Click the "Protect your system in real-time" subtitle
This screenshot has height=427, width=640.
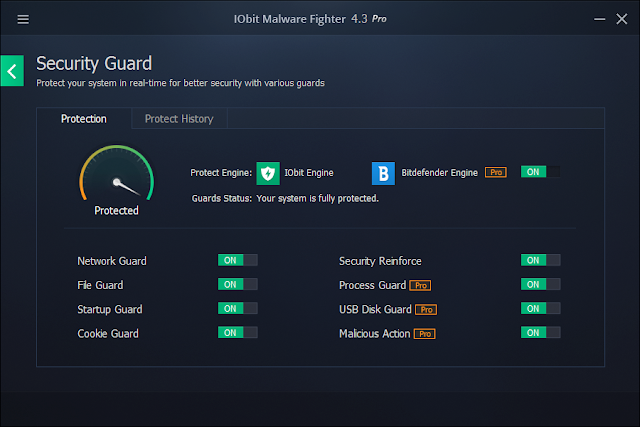(180, 83)
